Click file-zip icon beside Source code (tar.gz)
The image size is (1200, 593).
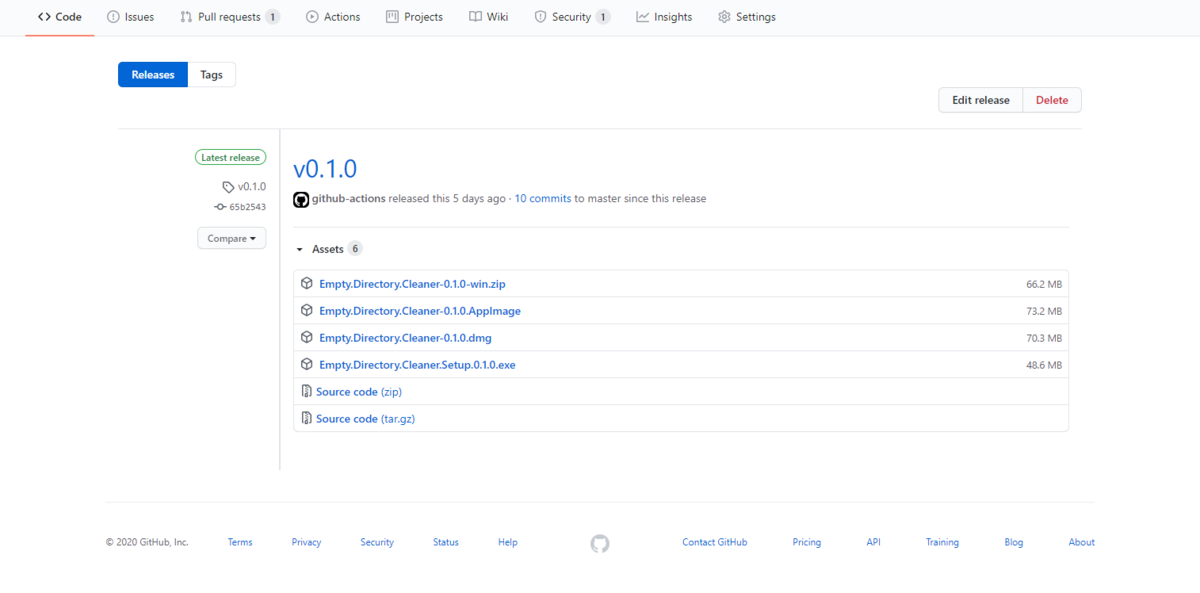click(307, 419)
